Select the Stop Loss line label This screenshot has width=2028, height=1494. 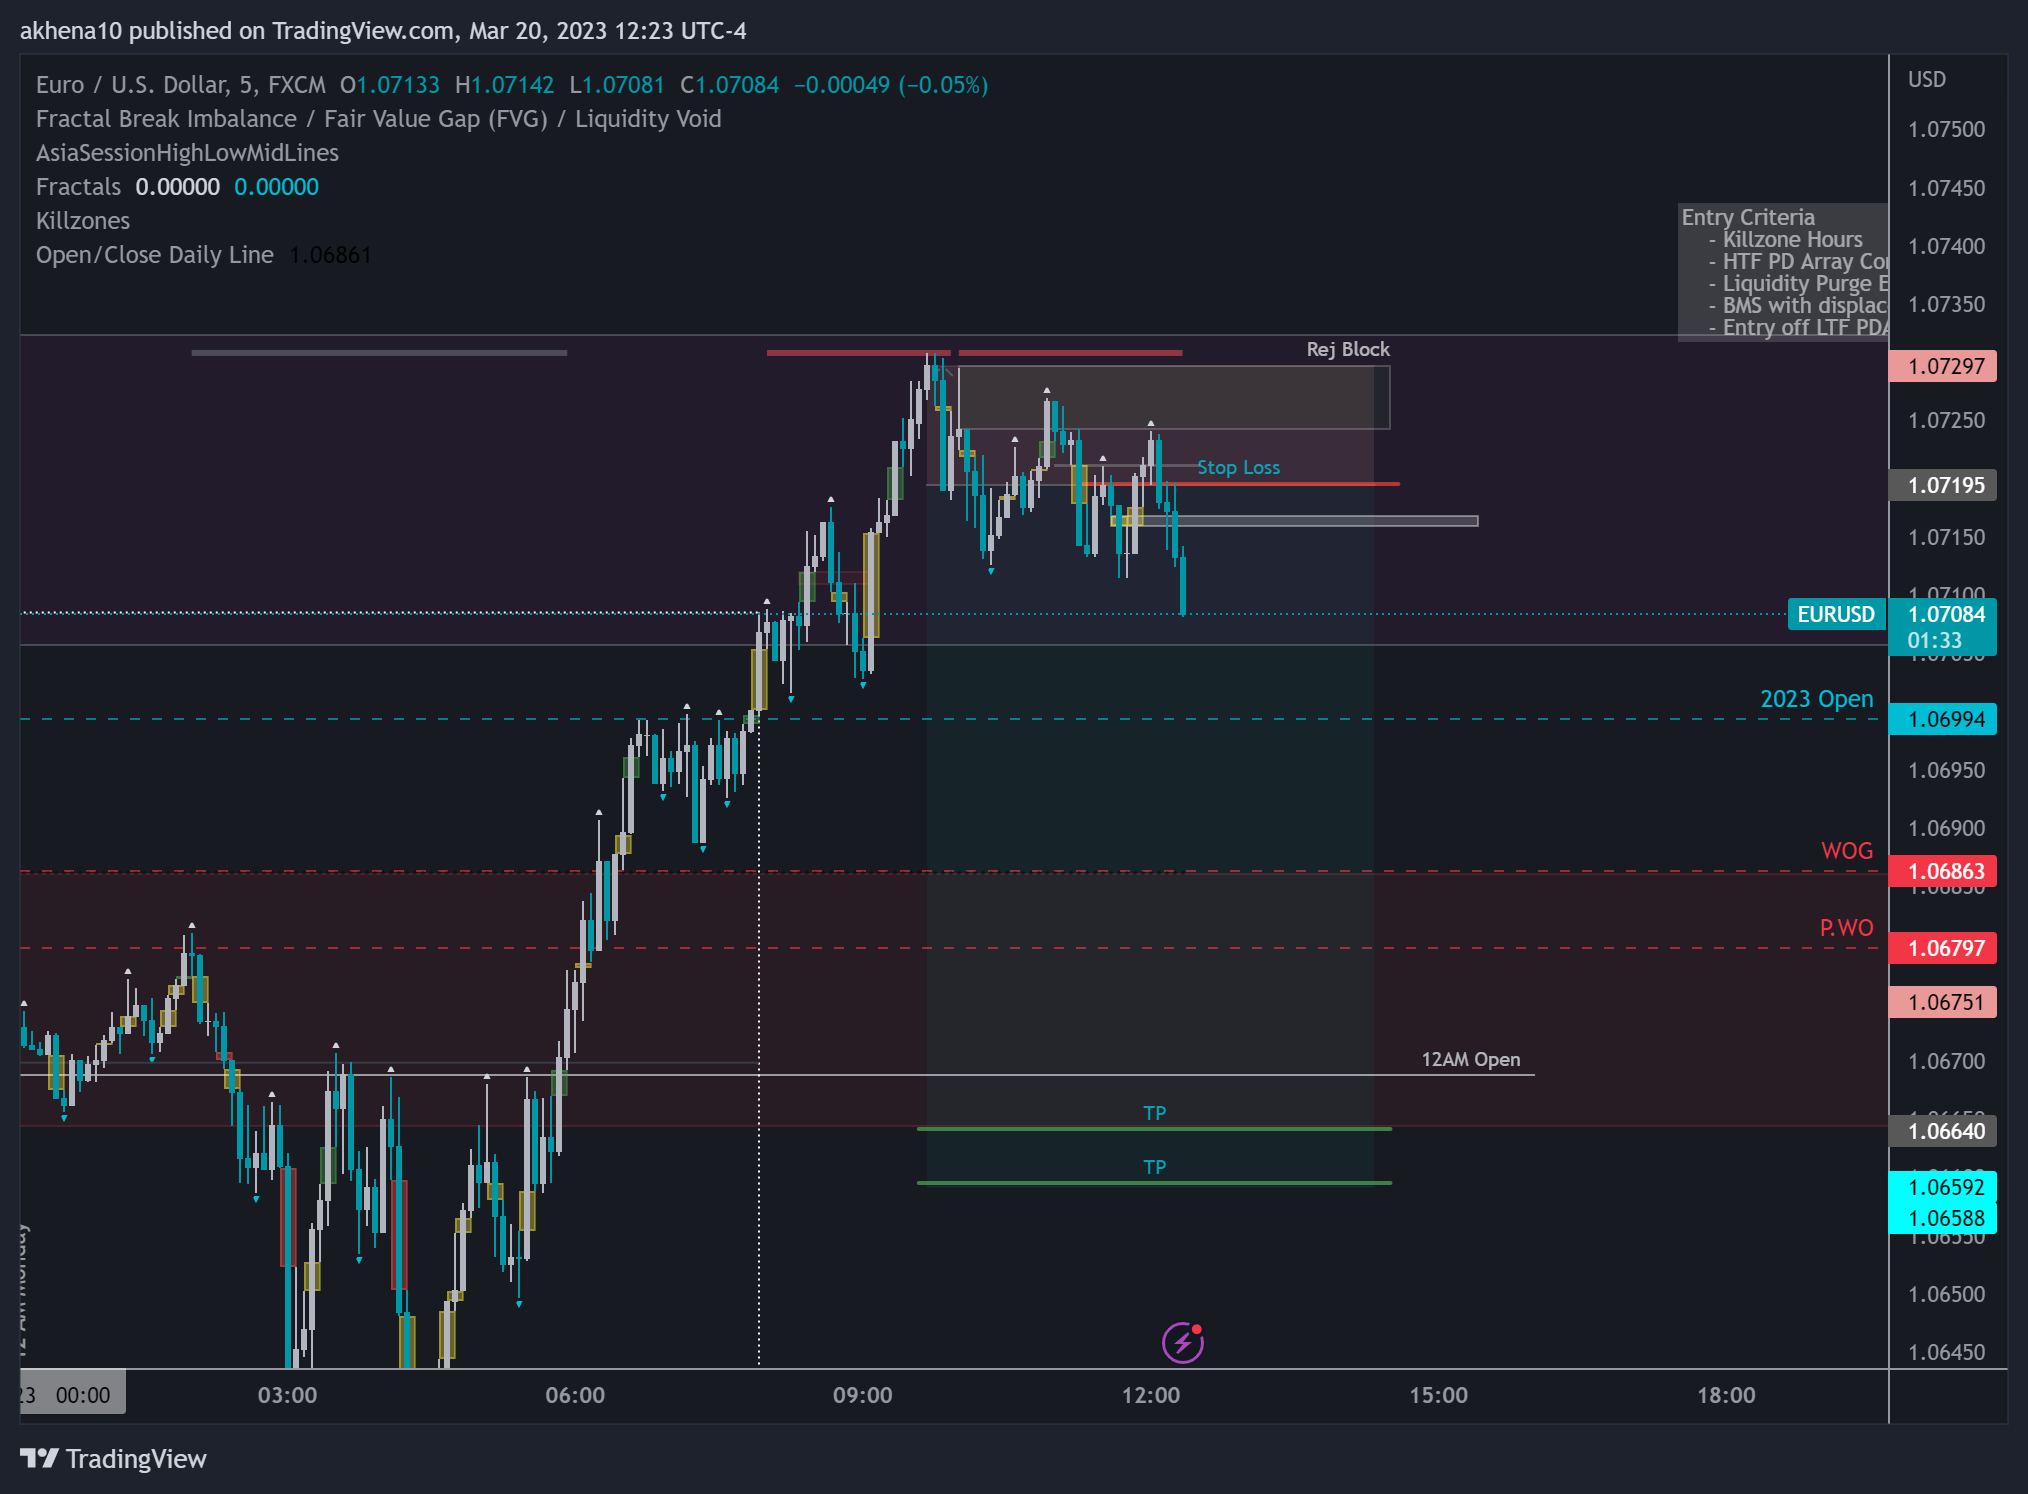point(1238,467)
